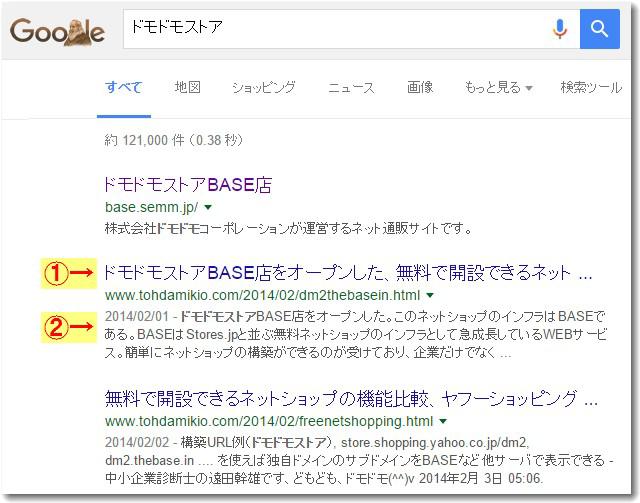Go to the ニュース tab
This screenshot has height=503, width=640.
(351, 87)
